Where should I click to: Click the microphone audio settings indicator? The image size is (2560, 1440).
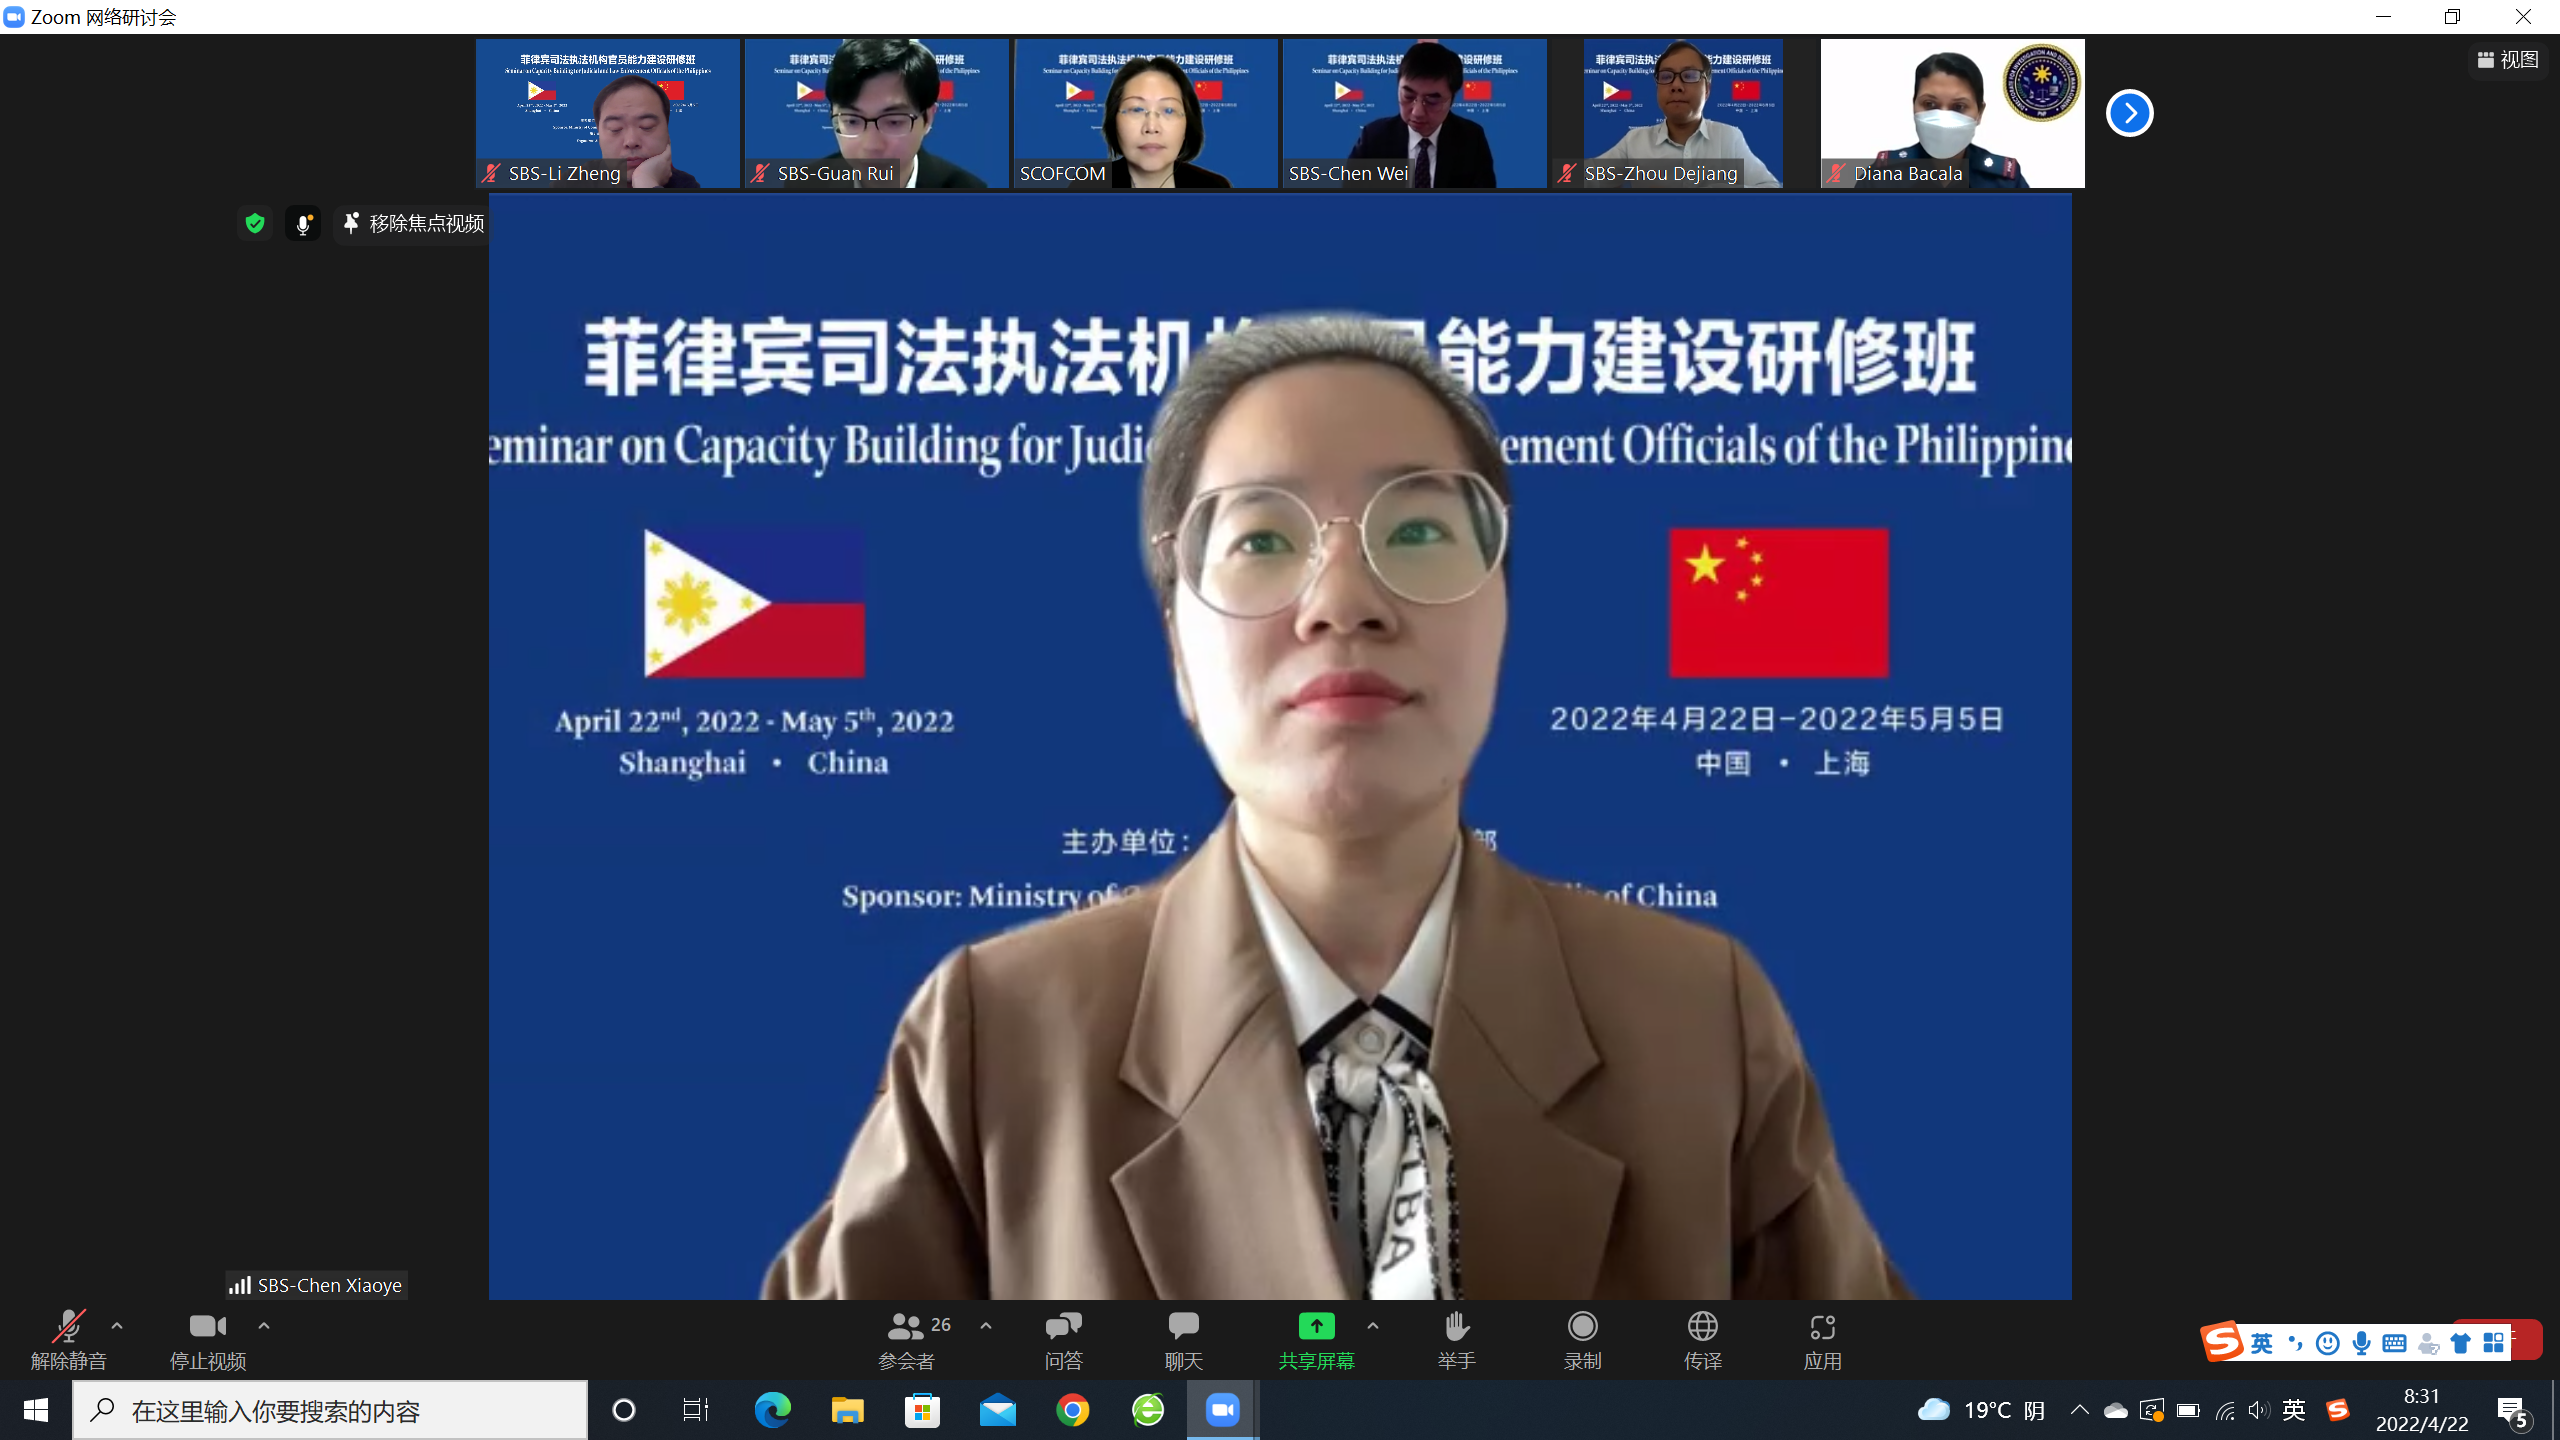(x=303, y=223)
